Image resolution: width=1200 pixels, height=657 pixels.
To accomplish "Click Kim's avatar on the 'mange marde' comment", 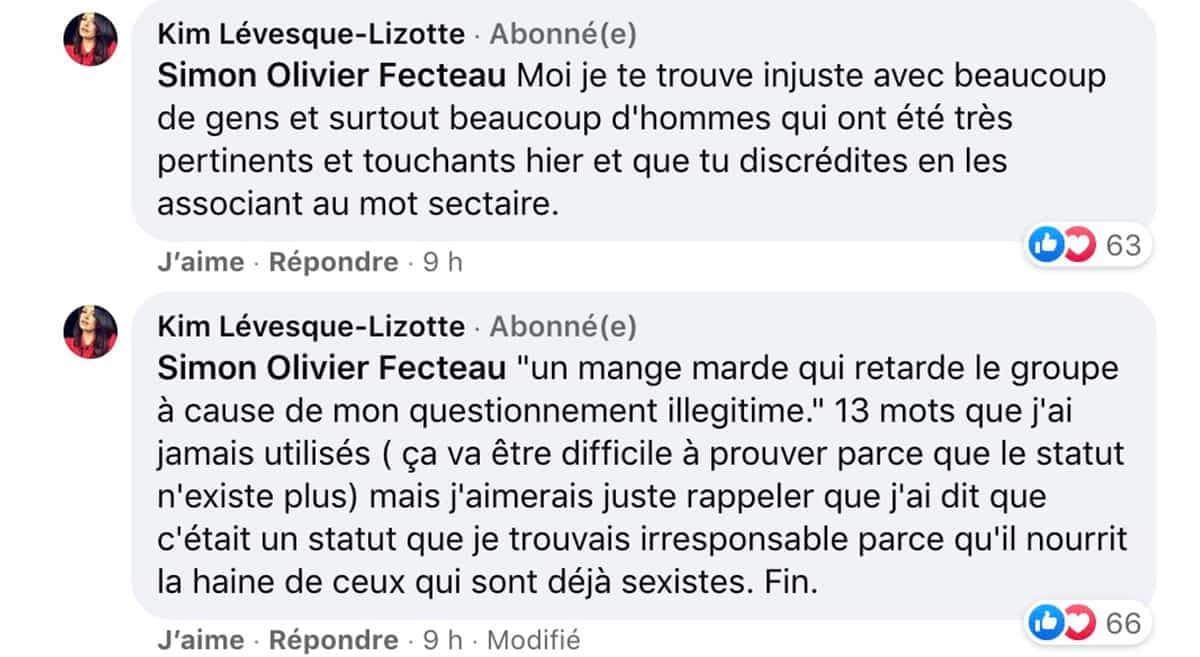I will [90, 331].
